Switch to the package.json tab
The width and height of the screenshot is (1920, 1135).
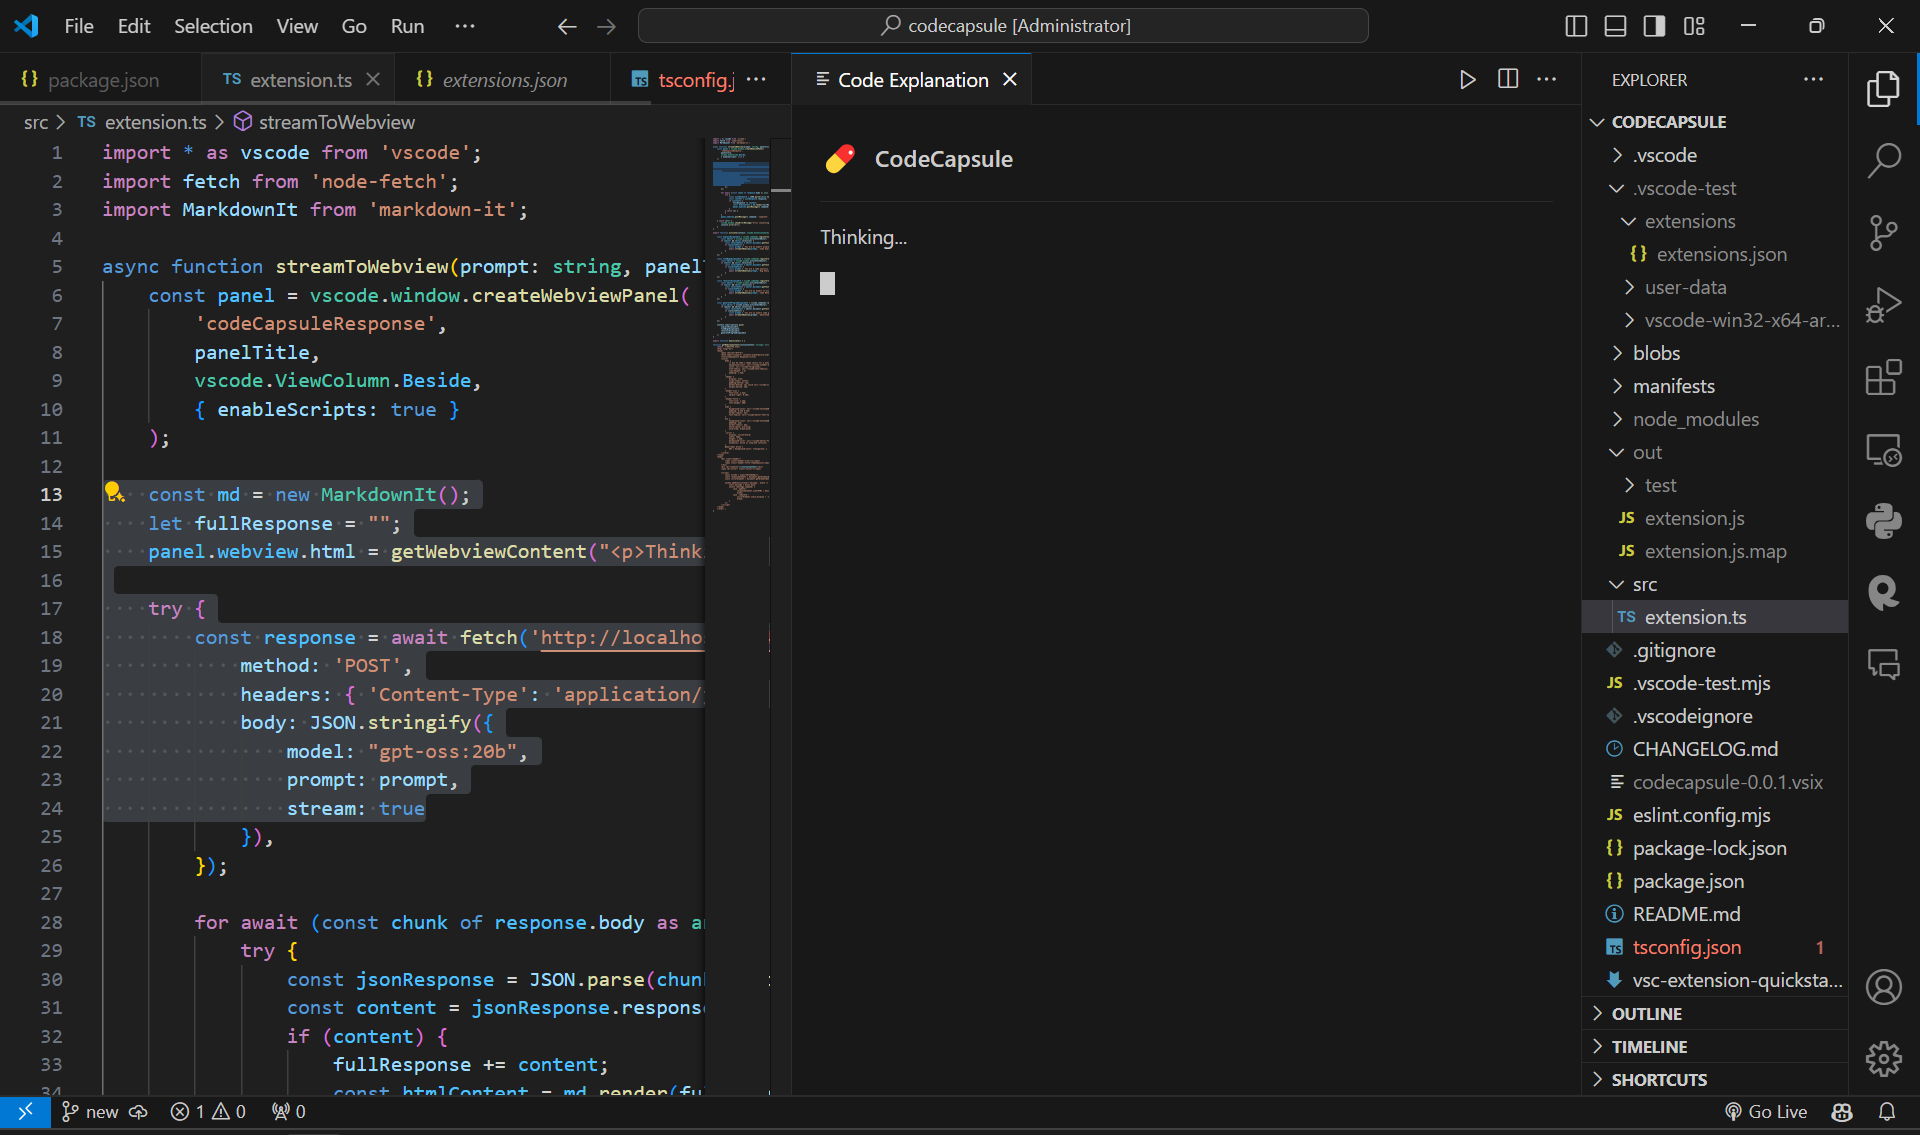(x=102, y=80)
